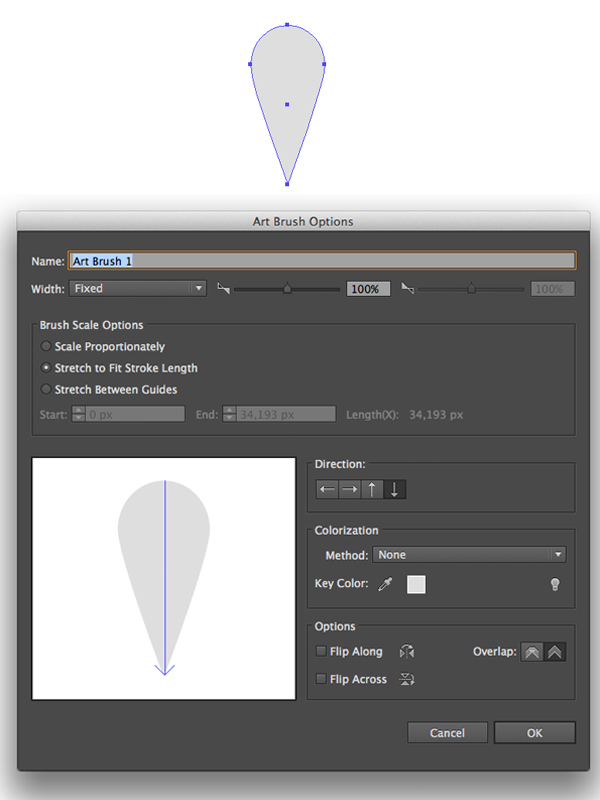Click into the brush Name text field
600x800 pixels.
(321, 261)
